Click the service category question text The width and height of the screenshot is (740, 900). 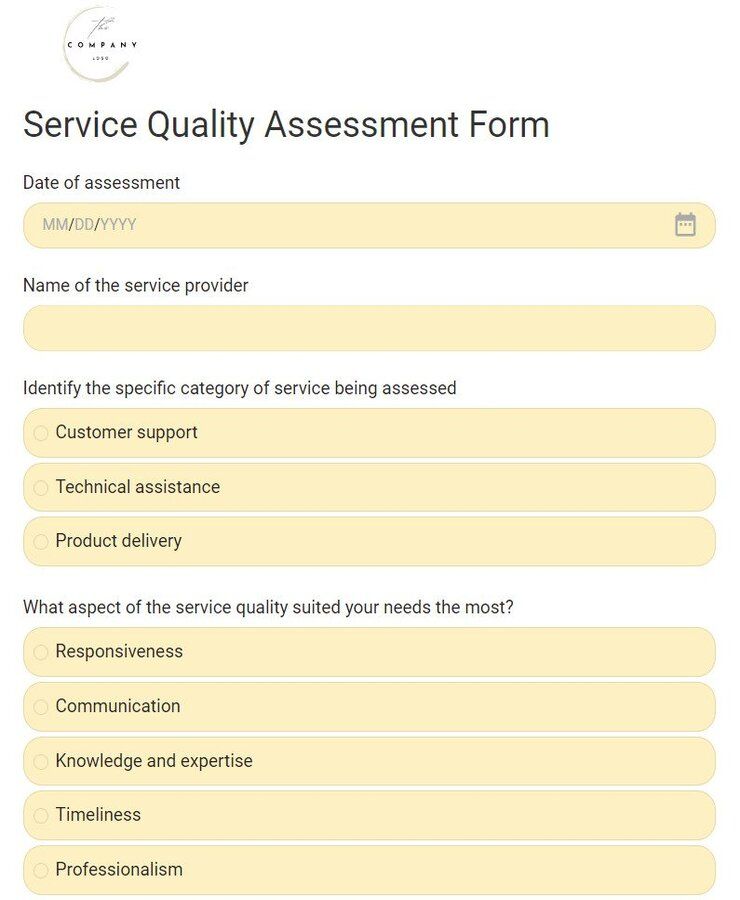(x=238, y=388)
